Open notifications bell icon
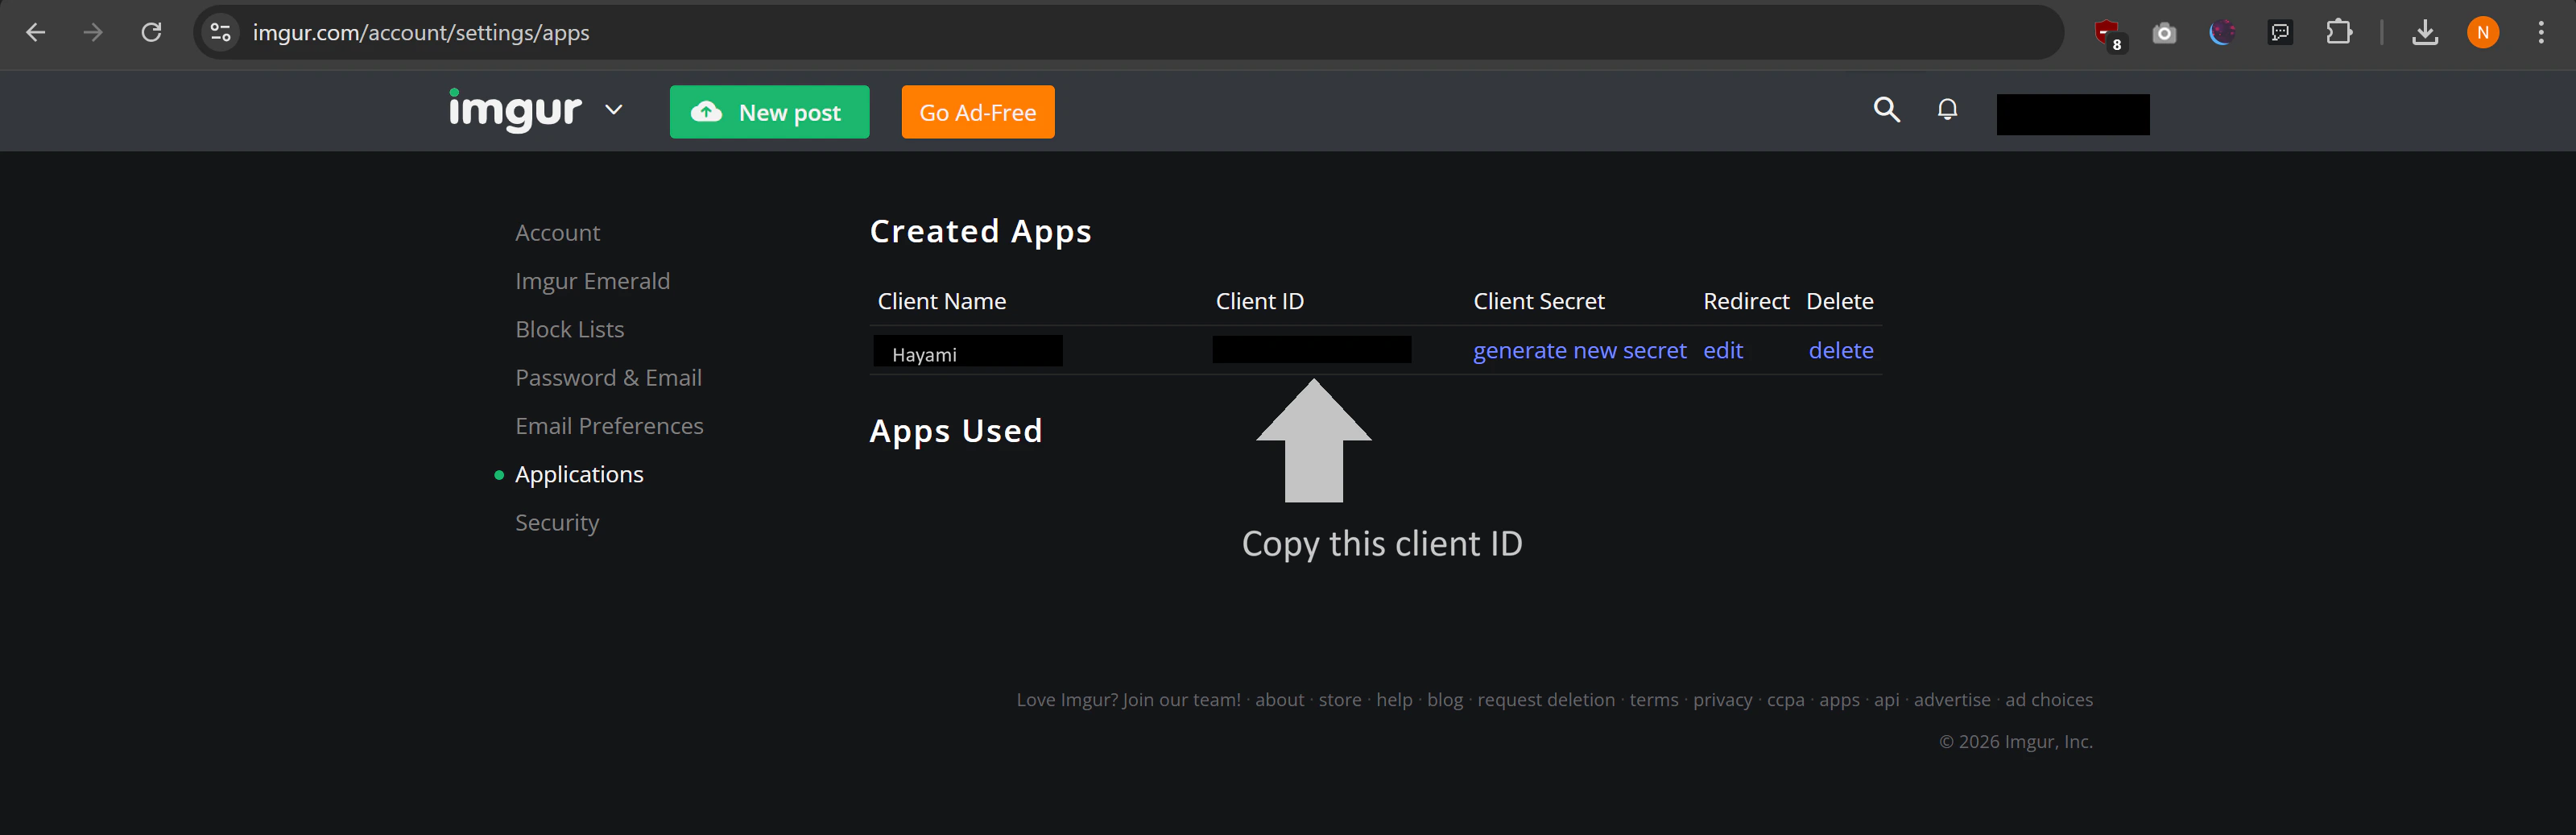 (x=1947, y=109)
